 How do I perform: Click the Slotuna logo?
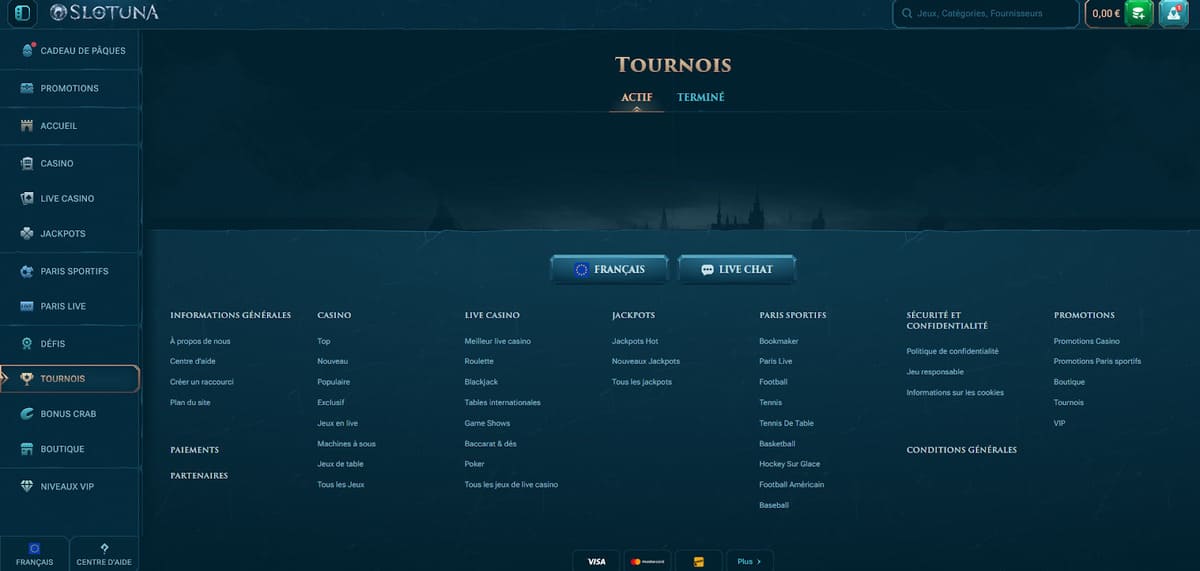(104, 13)
